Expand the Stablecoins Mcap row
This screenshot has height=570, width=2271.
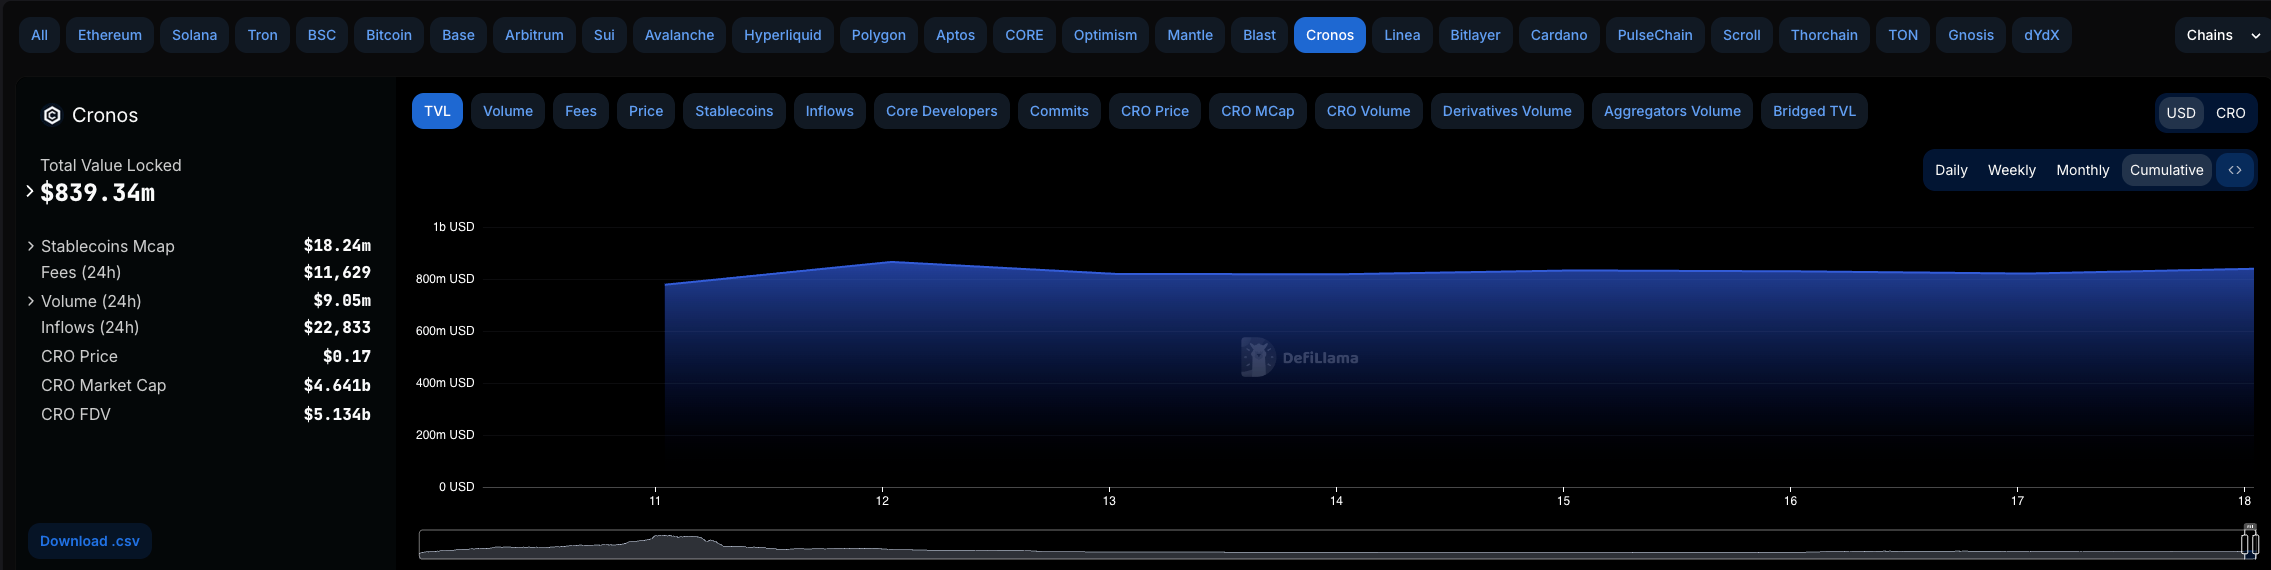(31, 246)
